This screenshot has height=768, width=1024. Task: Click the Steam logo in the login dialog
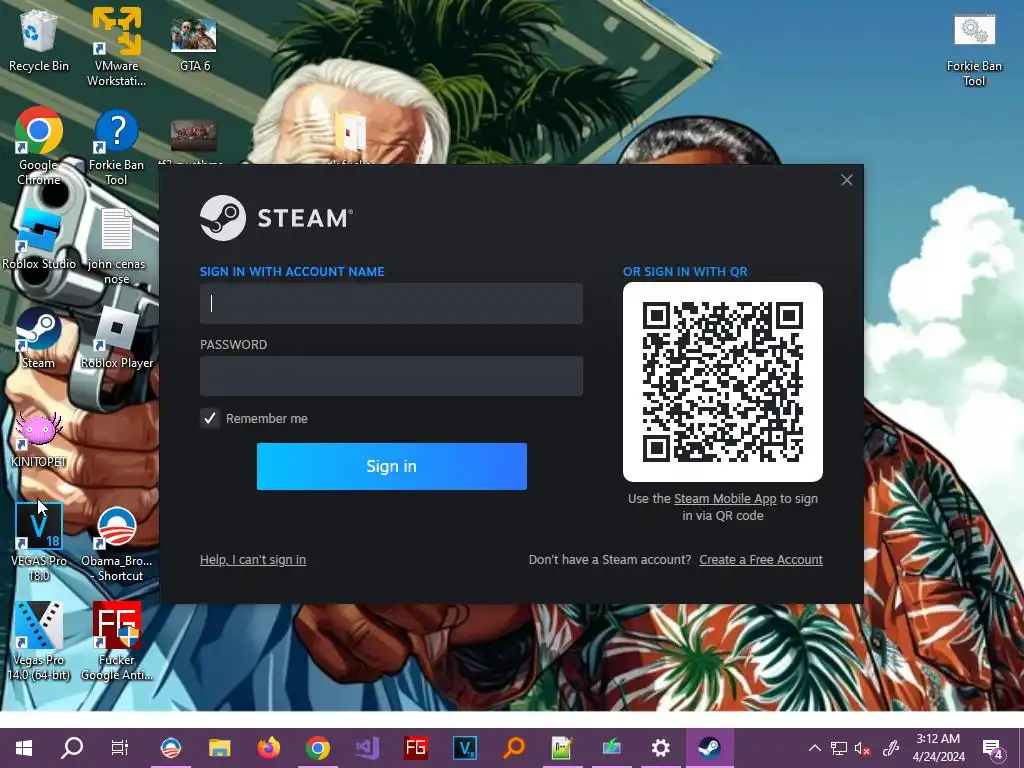pos(276,218)
